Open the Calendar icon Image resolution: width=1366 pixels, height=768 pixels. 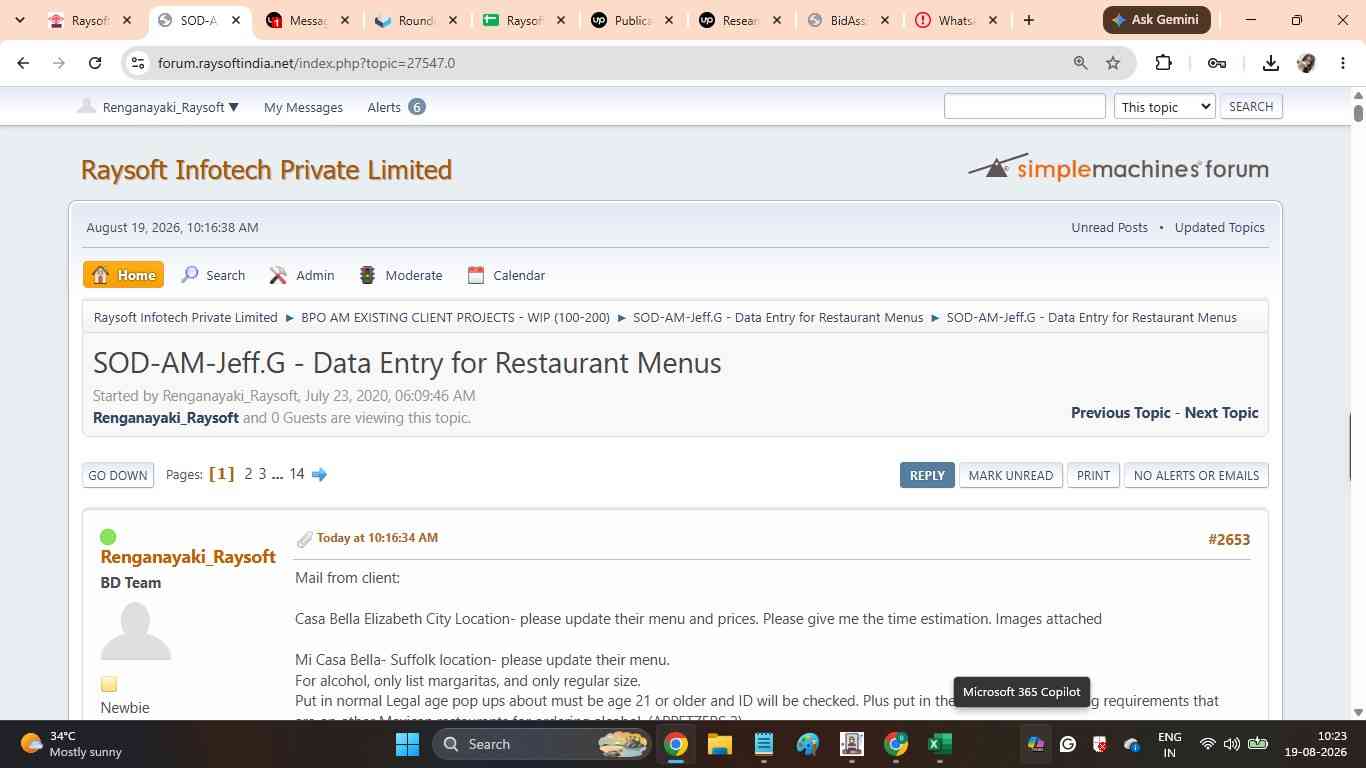[x=476, y=275]
